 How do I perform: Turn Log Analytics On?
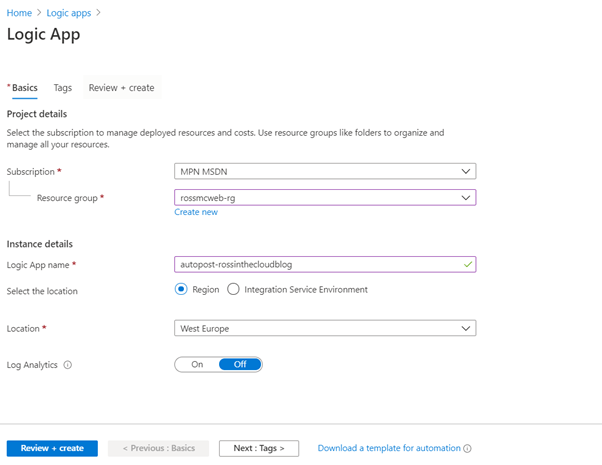[x=197, y=364]
